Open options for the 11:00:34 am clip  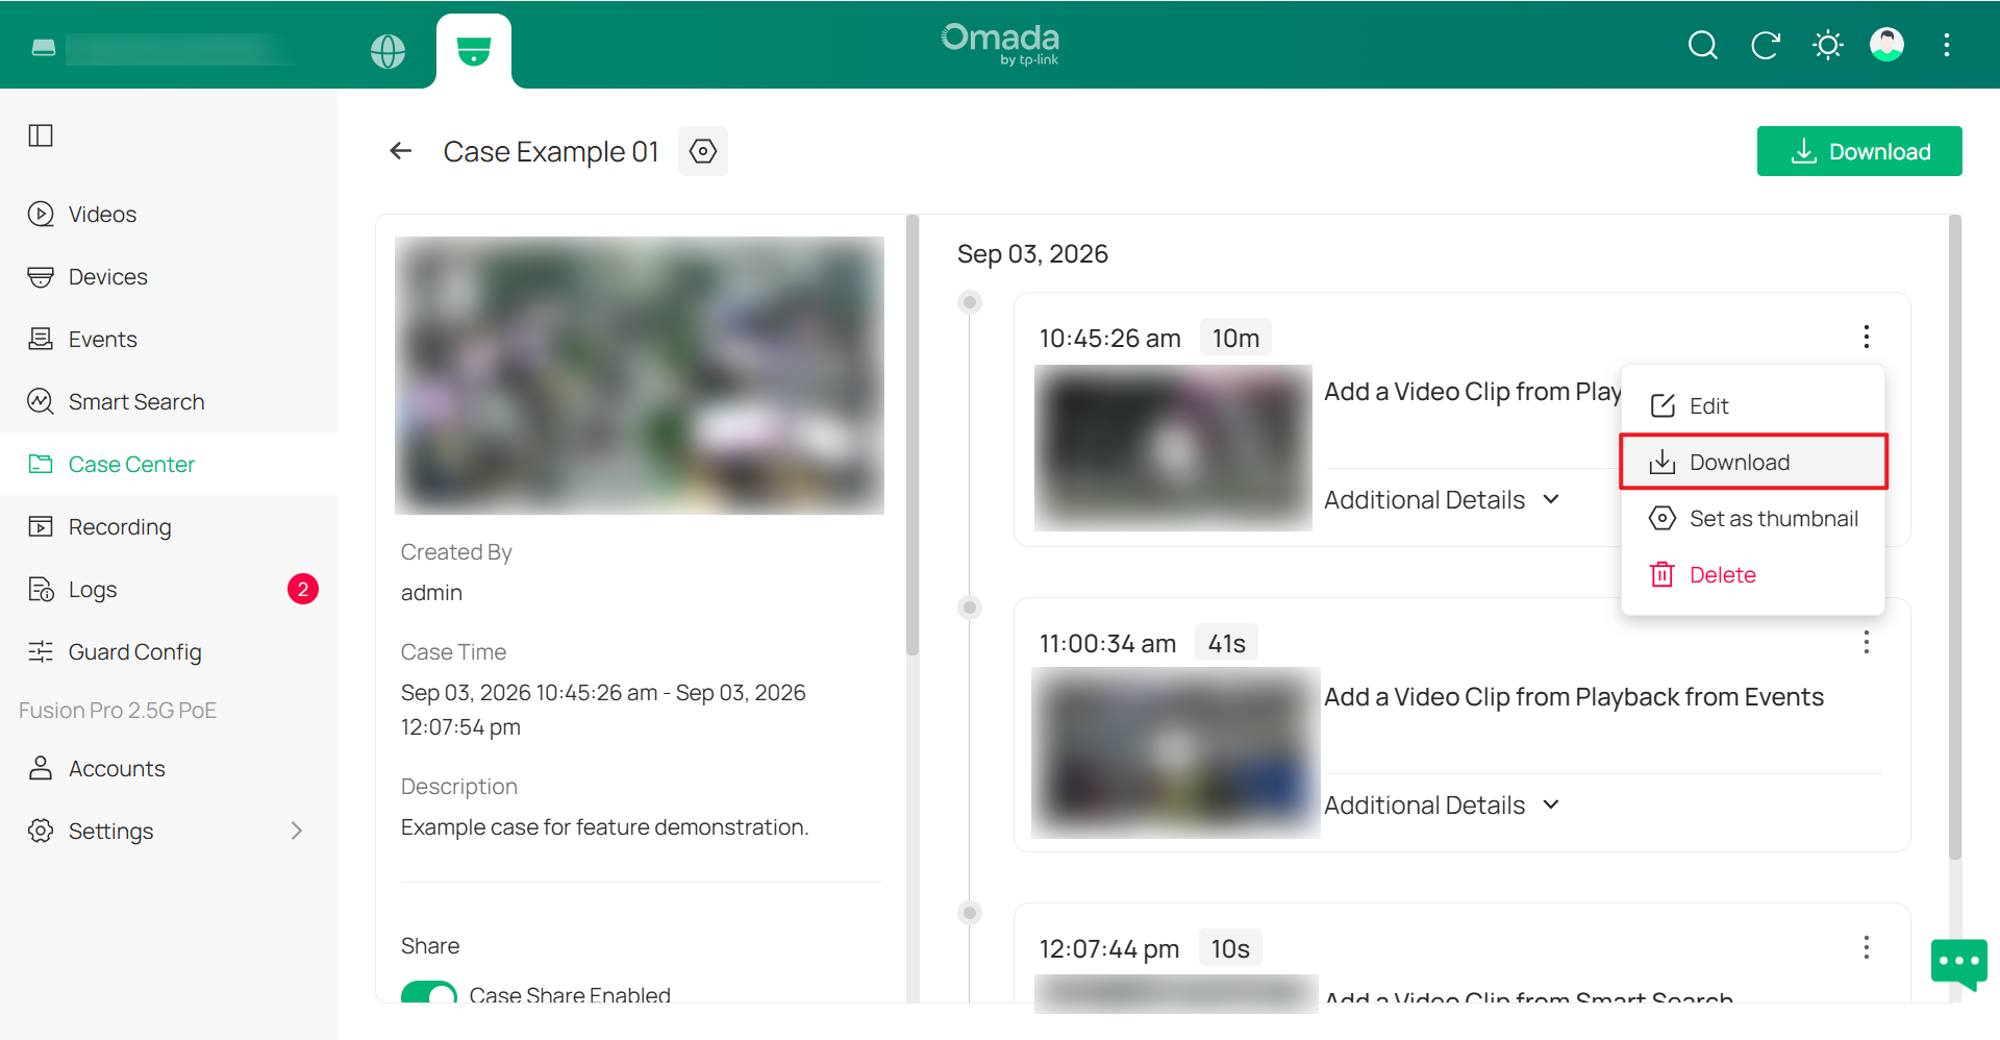[x=1866, y=643]
